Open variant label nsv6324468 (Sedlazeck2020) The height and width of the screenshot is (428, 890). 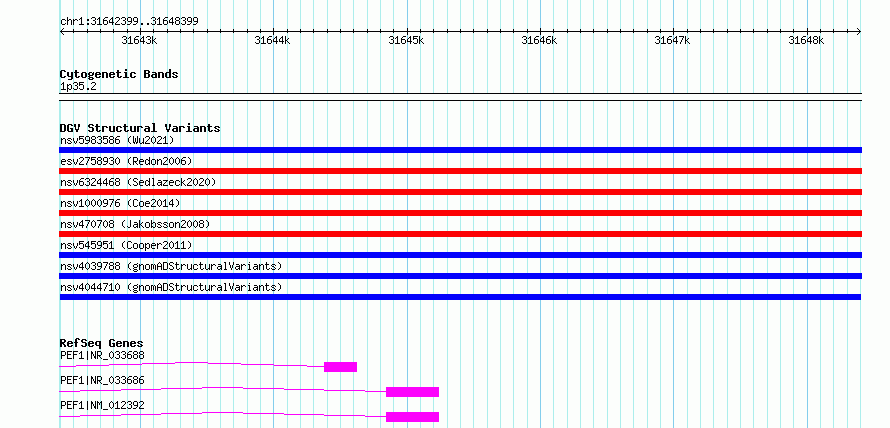click(138, 182)
